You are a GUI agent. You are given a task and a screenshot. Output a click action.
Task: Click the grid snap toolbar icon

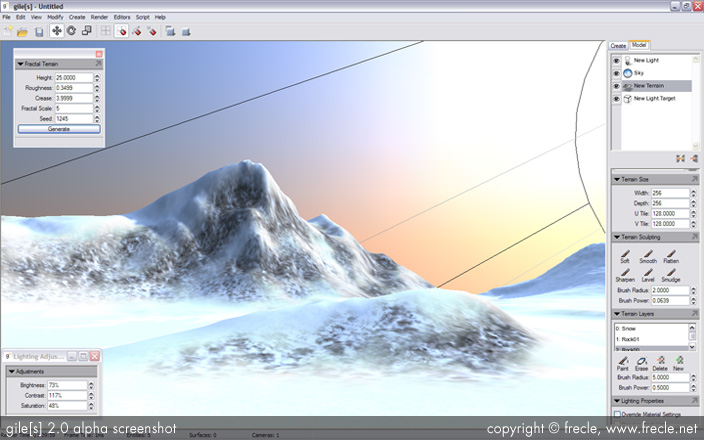point(106,31)
